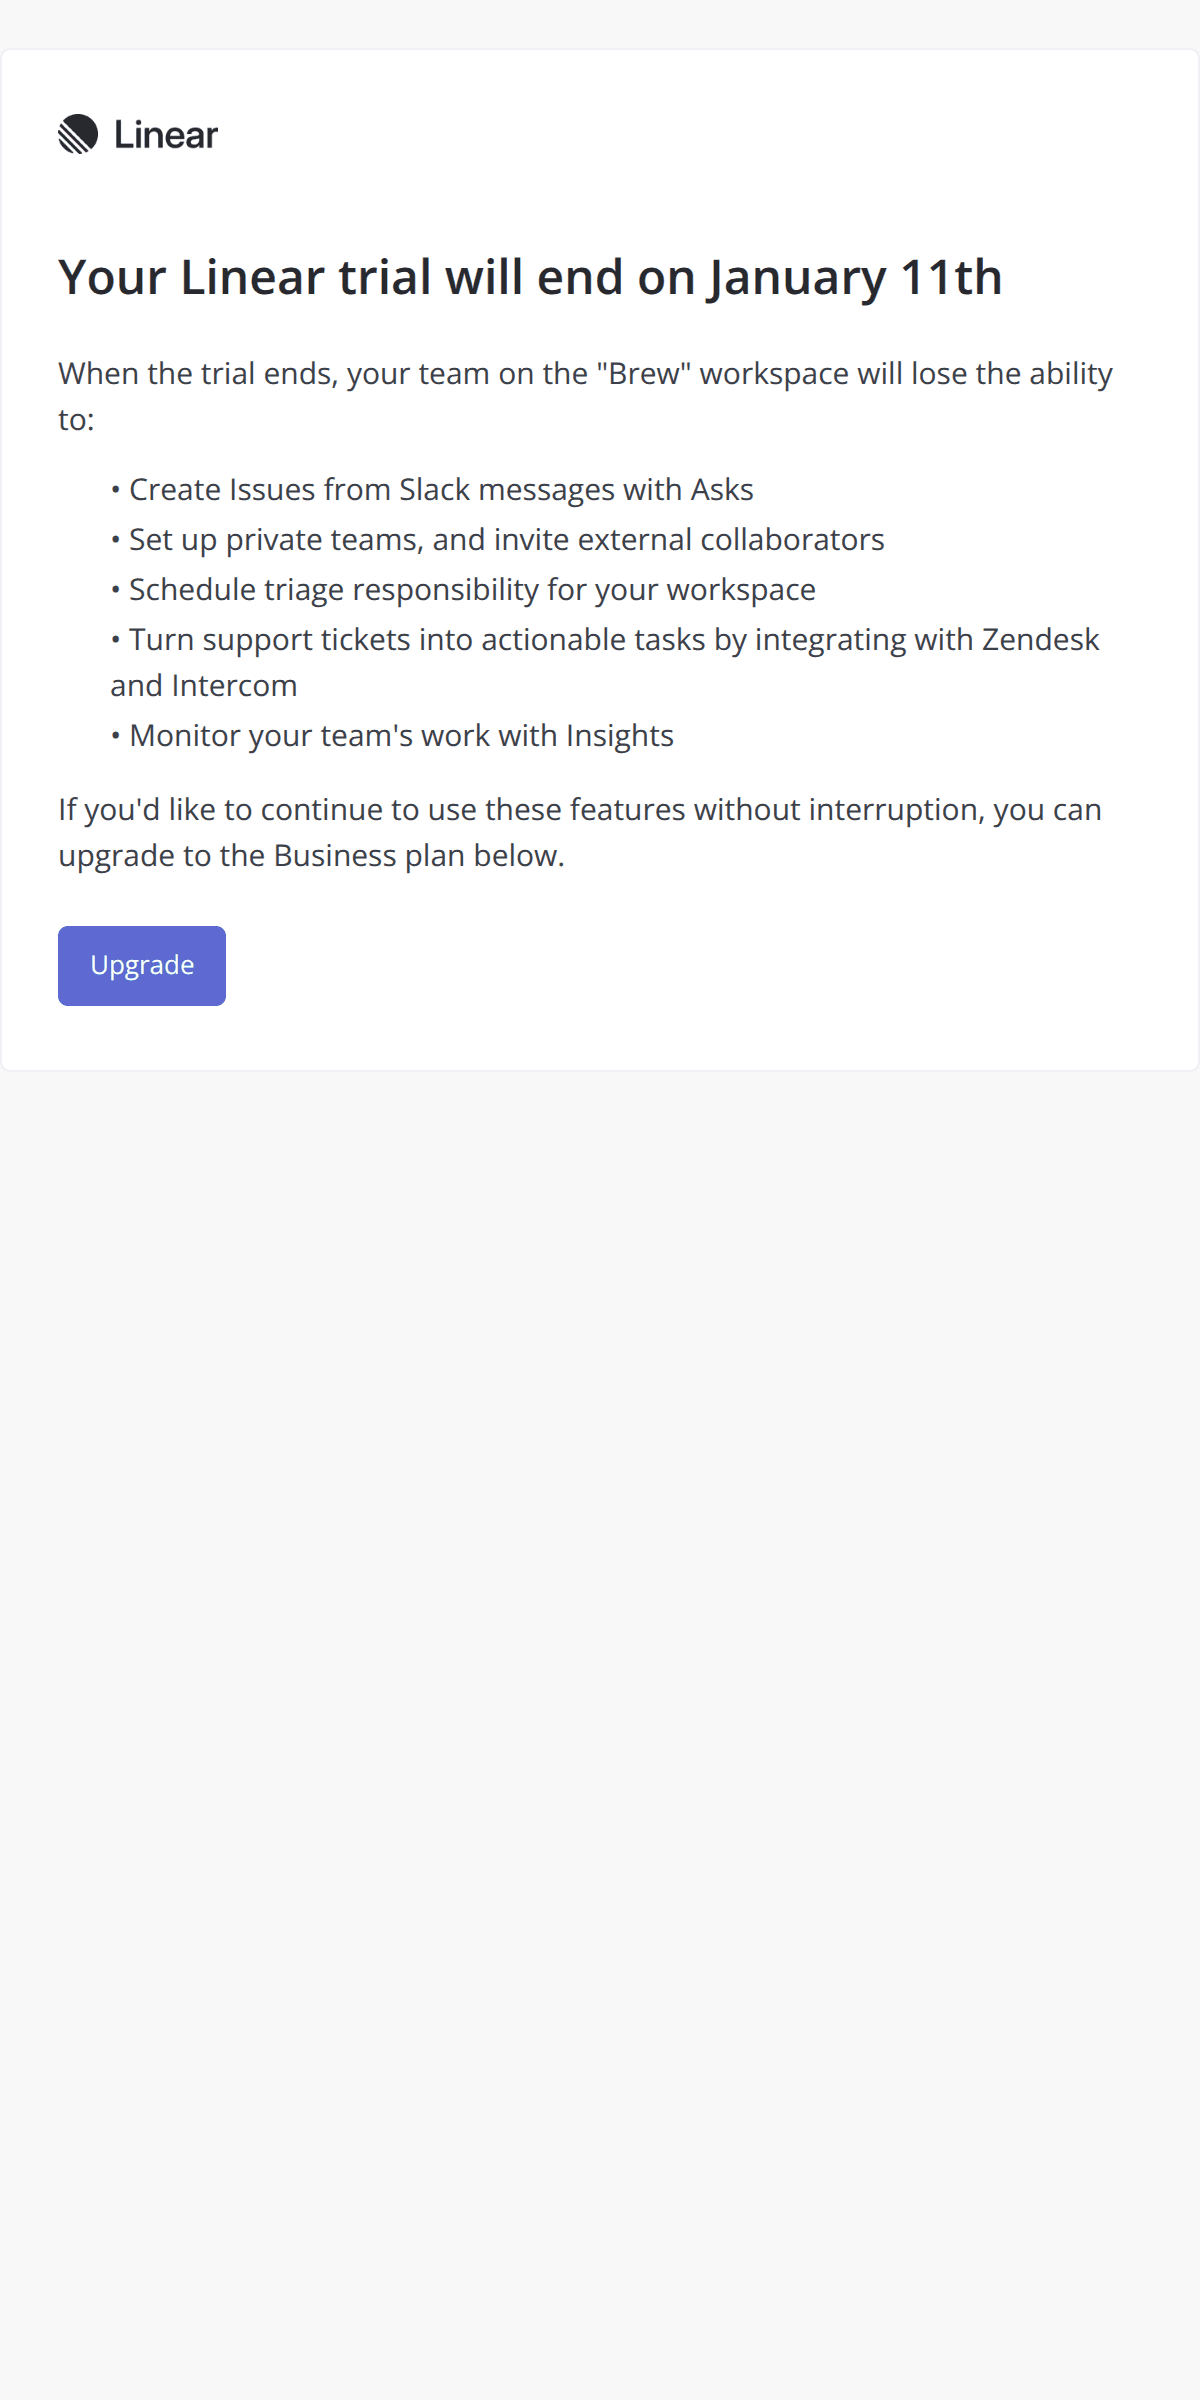Click the bullet marker before Insights item
1200x2400 pixels.
point(117,735)
